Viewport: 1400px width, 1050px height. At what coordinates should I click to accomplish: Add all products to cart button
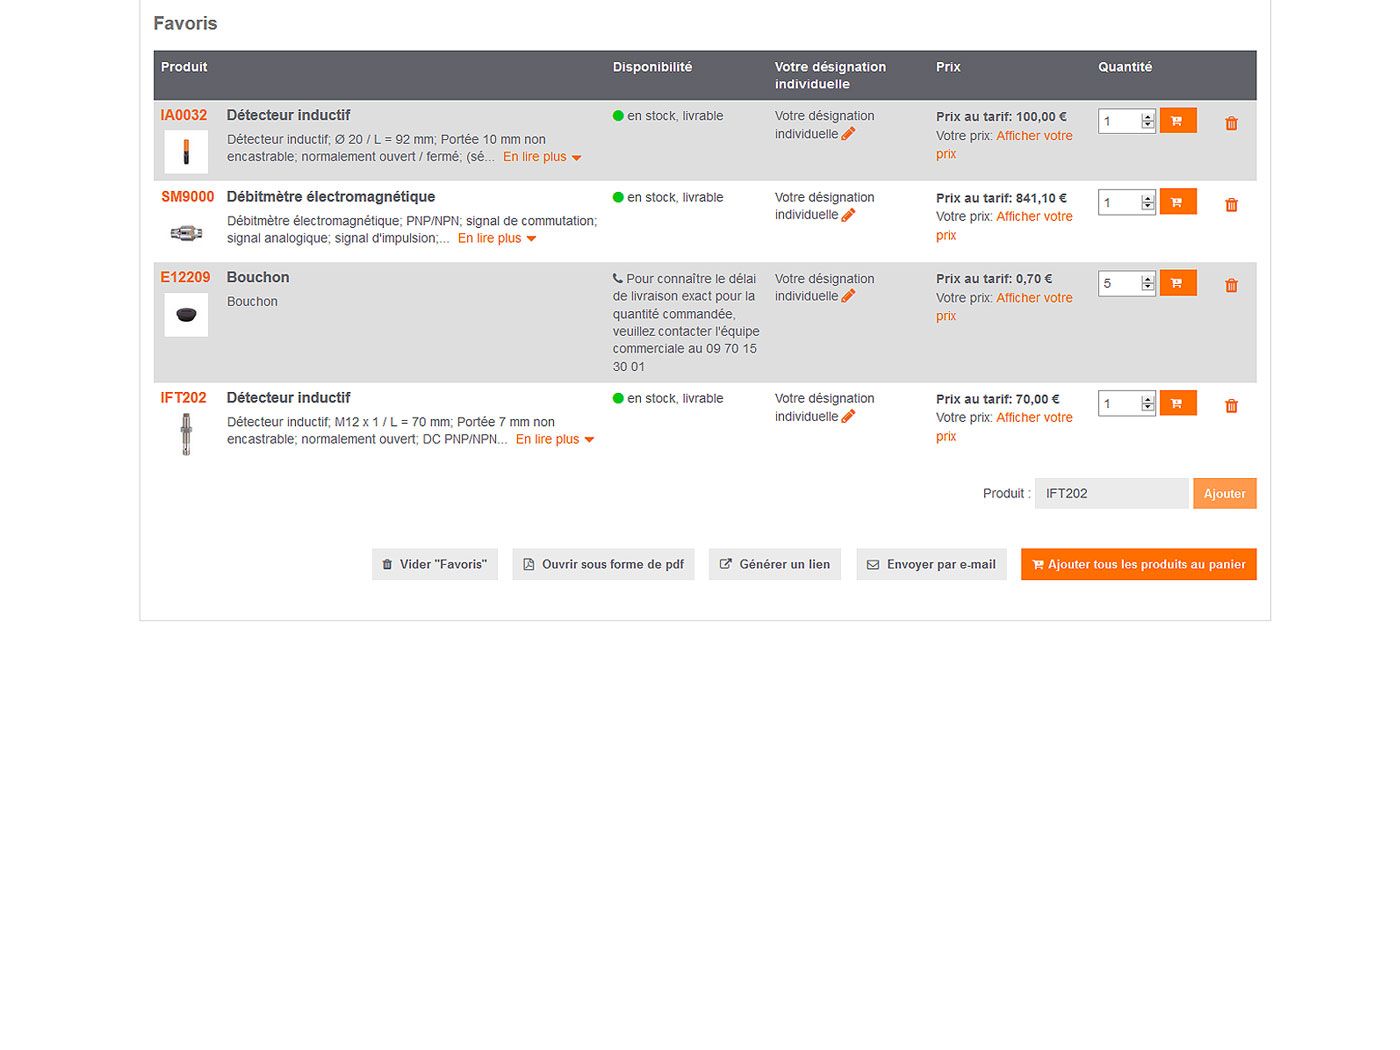pos(1138,564)
